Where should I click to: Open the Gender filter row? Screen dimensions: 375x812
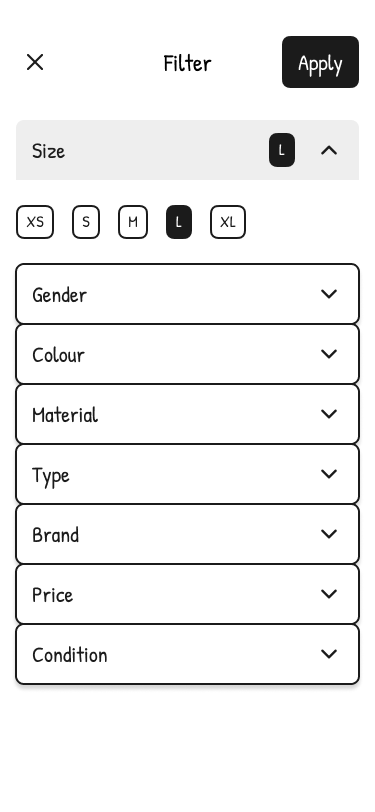pos(188,294)
